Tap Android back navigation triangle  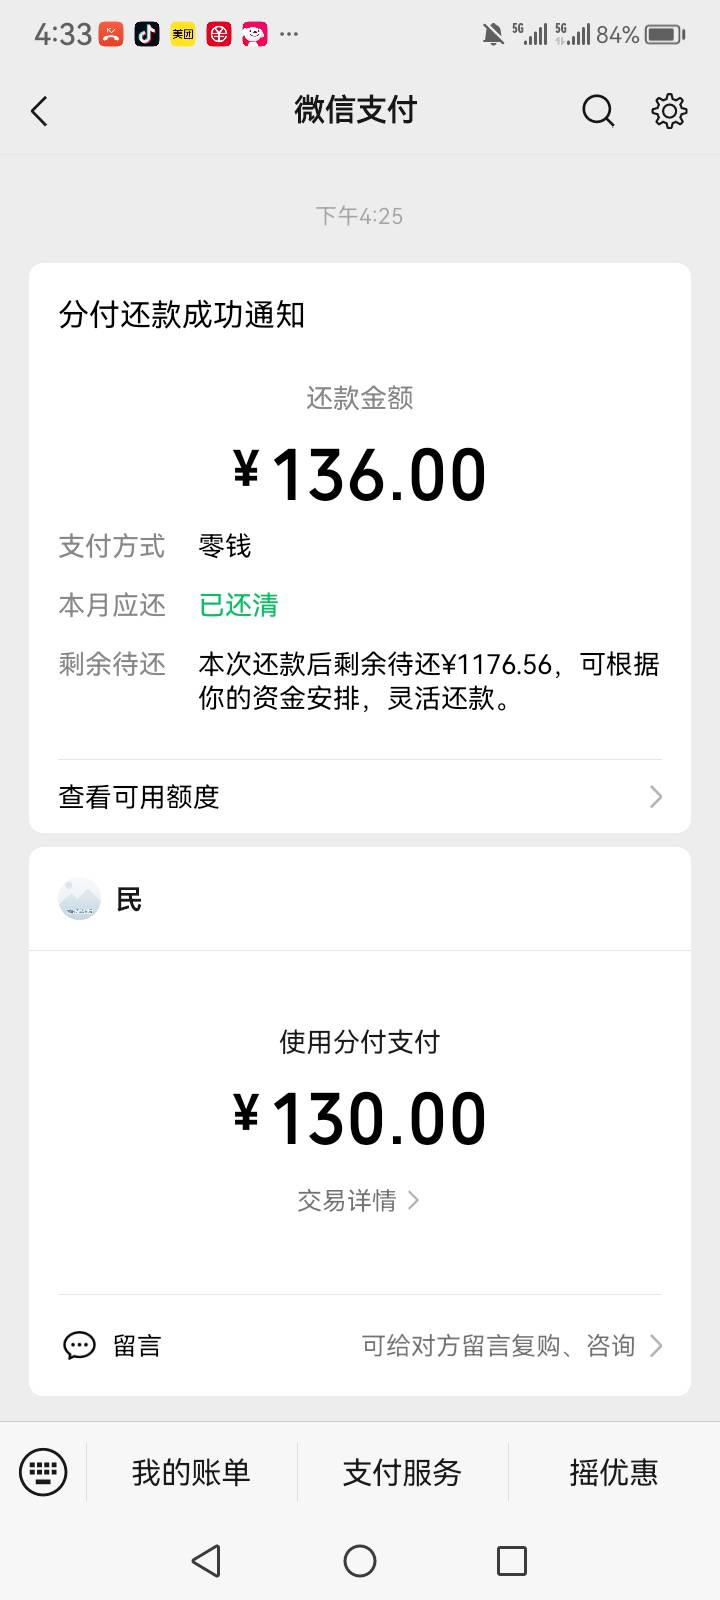(x=206, y=1560)
